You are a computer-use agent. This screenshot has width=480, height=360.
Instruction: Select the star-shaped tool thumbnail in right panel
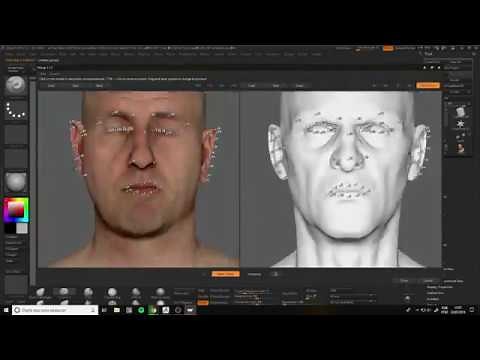pyautogui.click(x=460, y=124)
